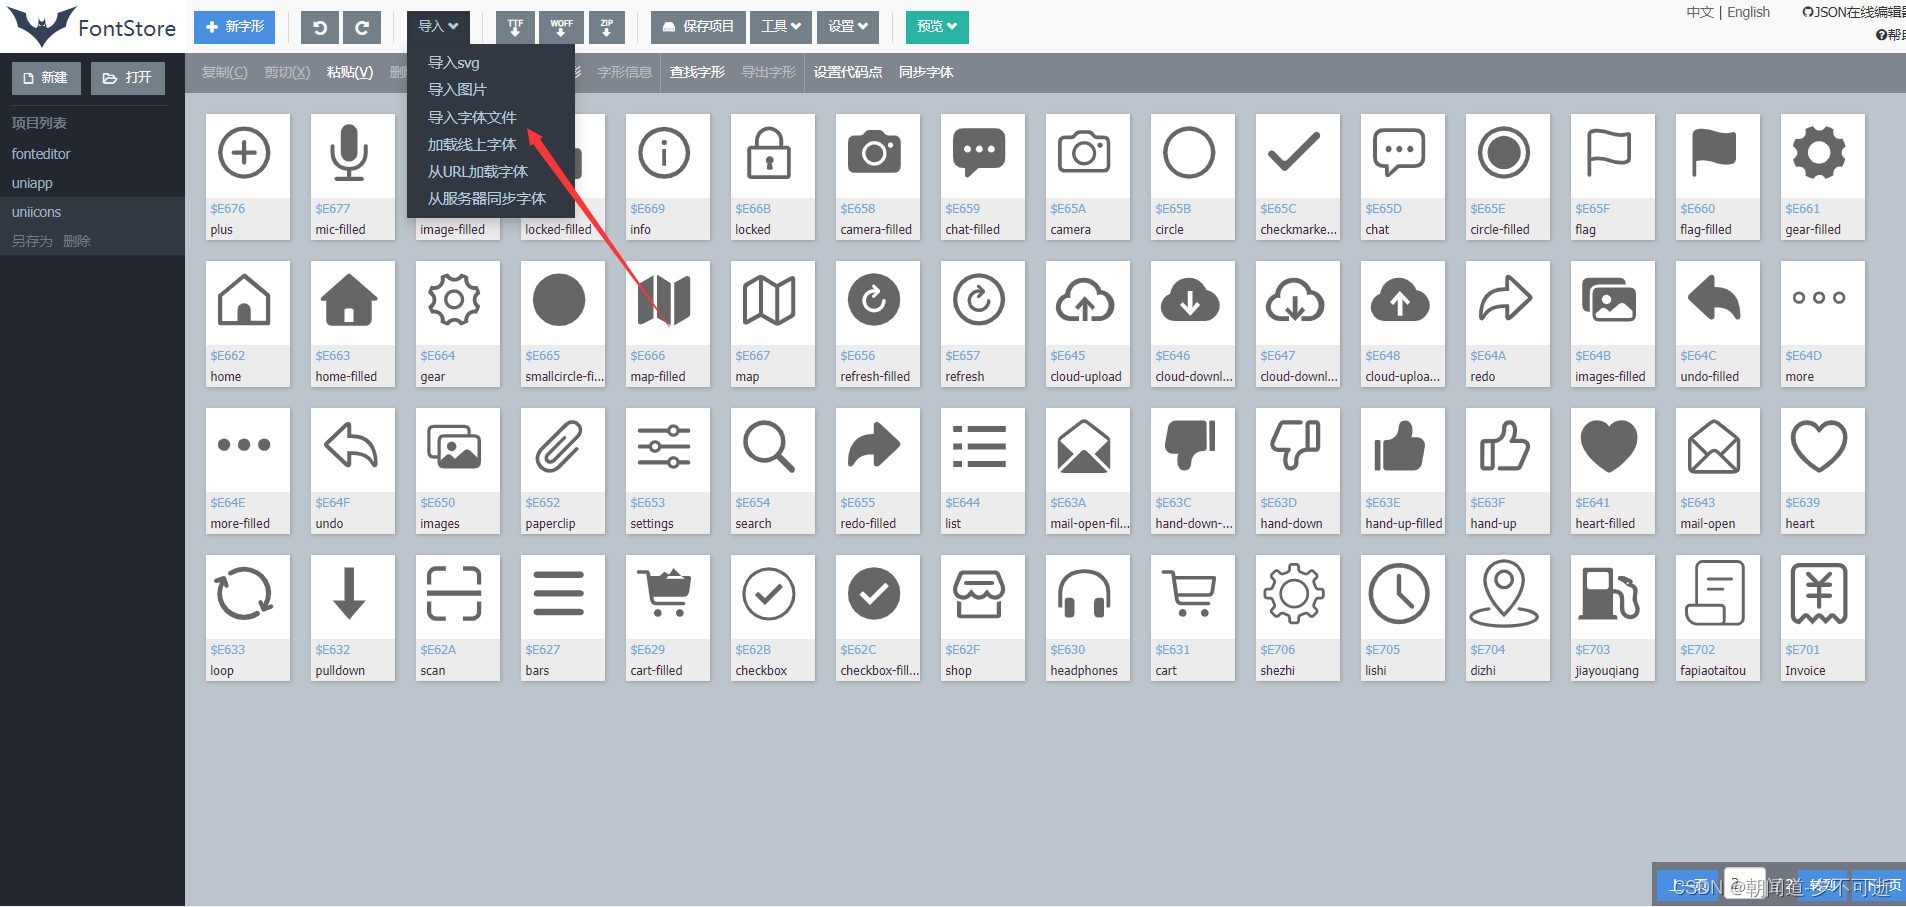Click 另存为 under uniicons
This screenshot has width=1906, height=907.
[x=32, y=241]
